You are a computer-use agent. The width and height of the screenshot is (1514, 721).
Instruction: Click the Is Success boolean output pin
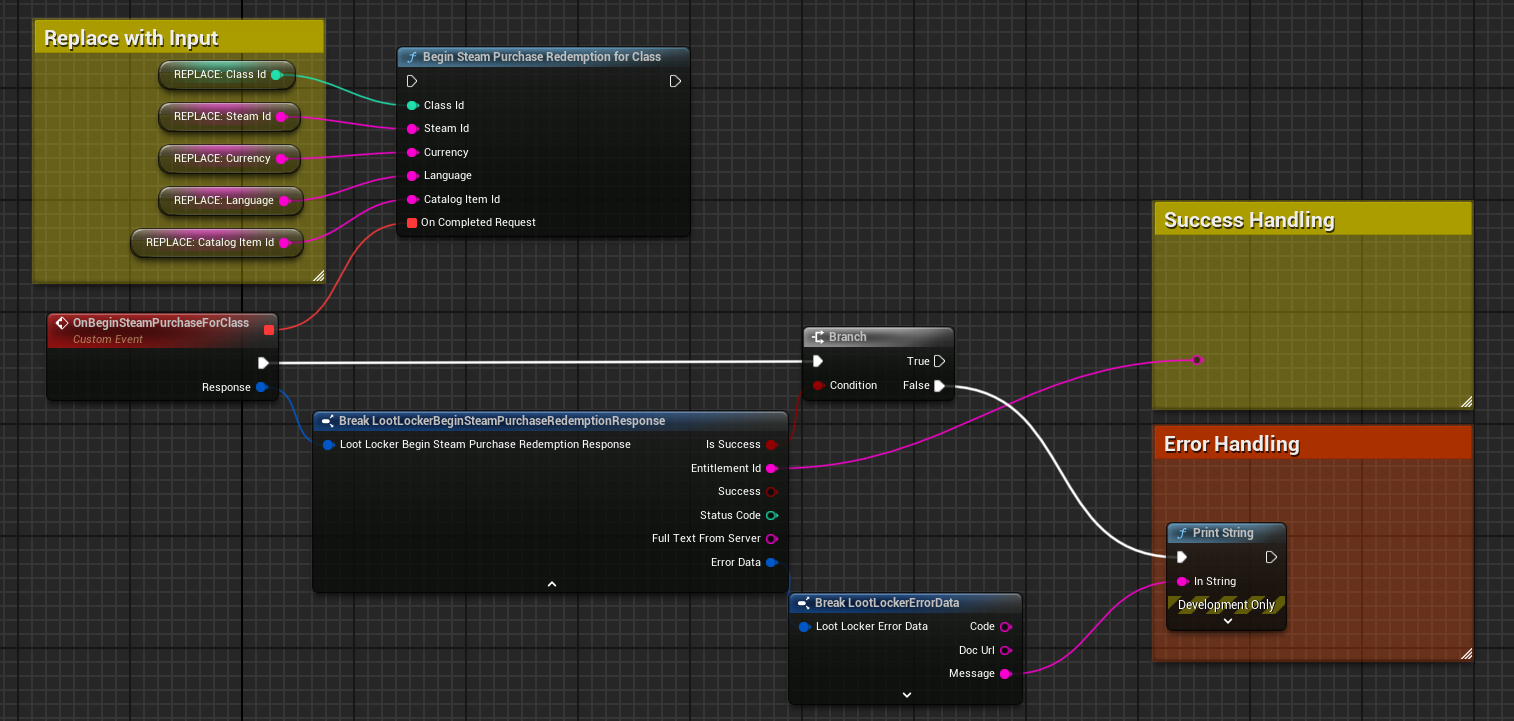click(771, 444)
